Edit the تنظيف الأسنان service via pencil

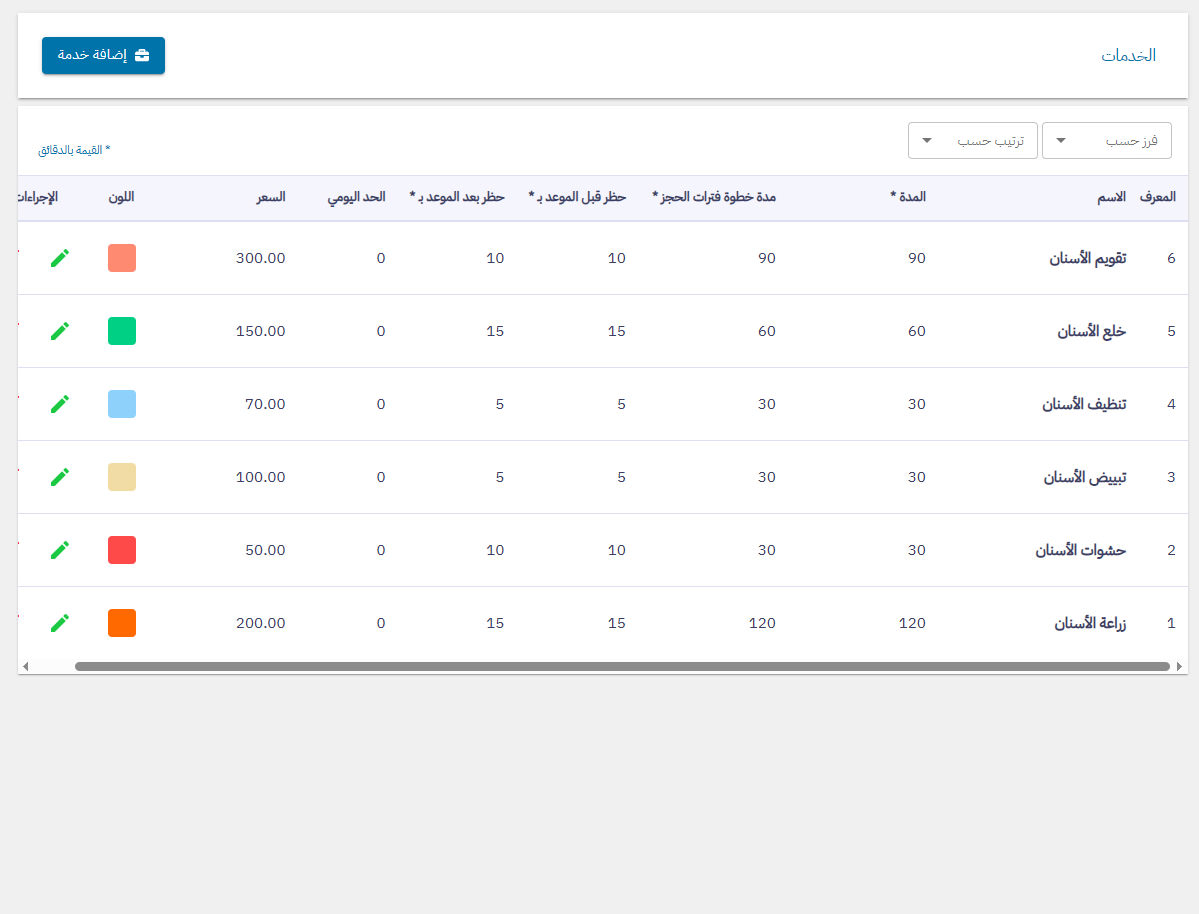coord(60,404)
